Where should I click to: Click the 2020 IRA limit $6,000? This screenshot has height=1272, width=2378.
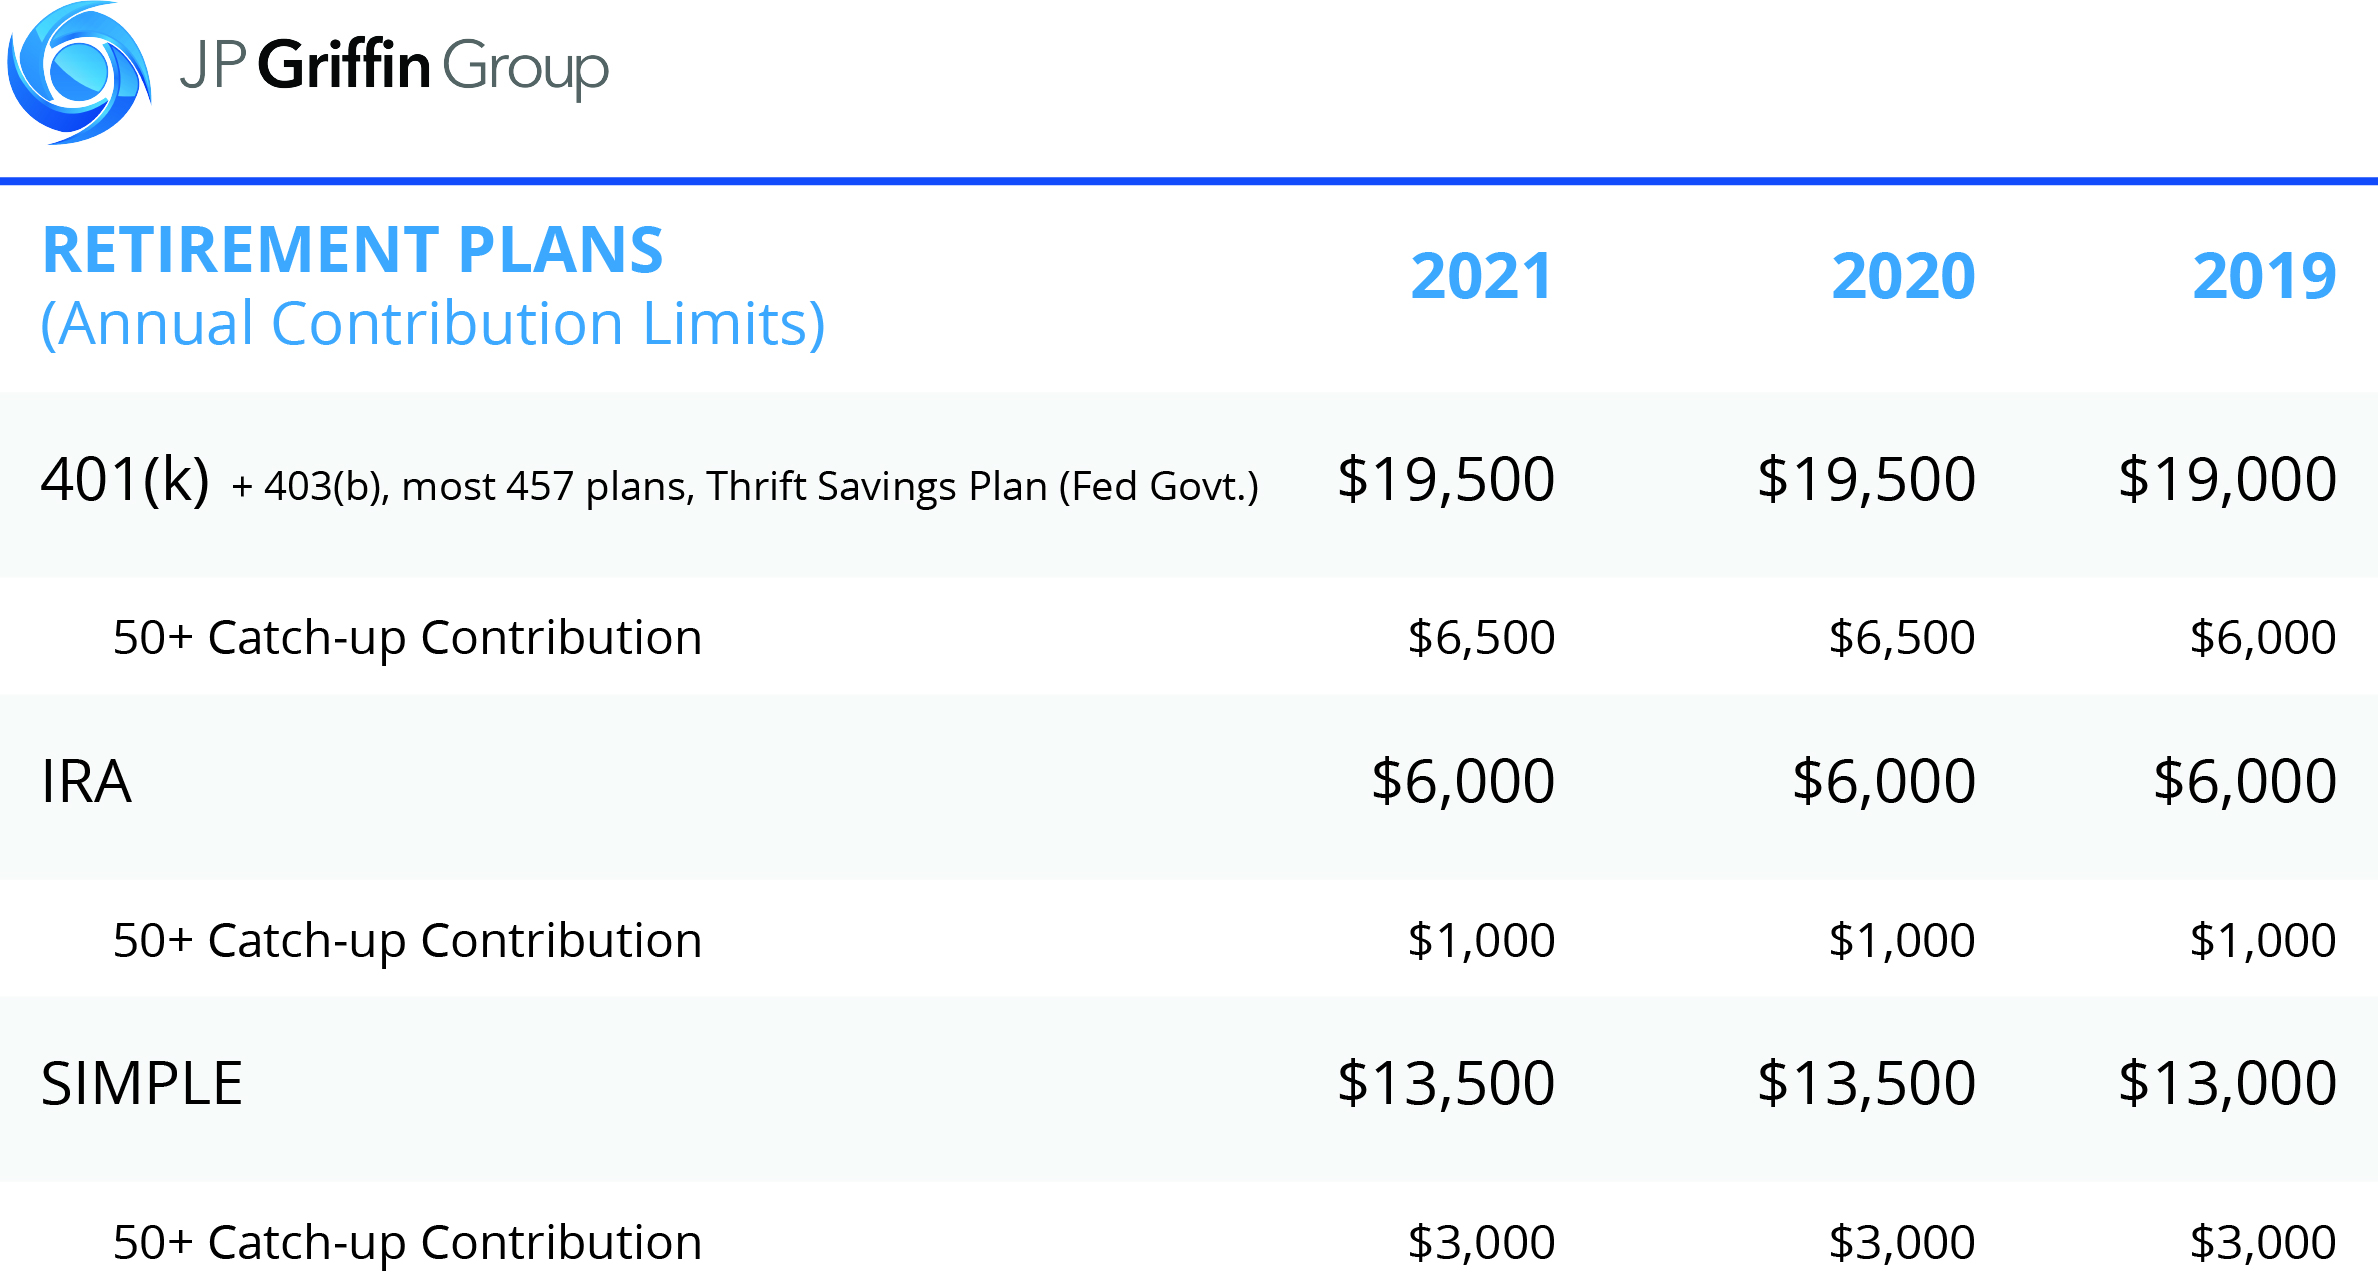tap(1884, 782)
